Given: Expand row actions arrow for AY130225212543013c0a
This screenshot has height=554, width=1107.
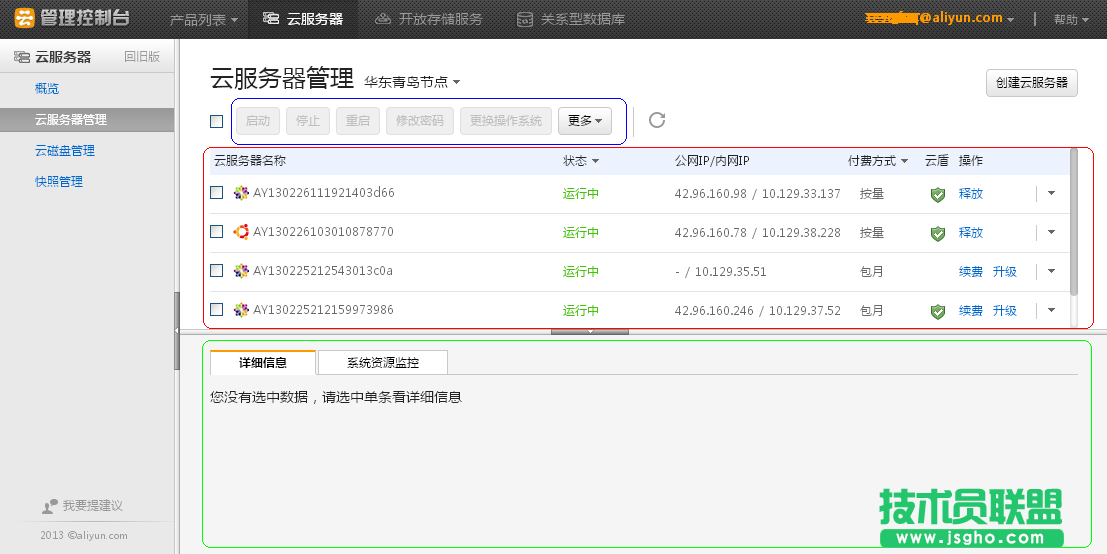Looking at the screenshot, I should (1051, 271).
